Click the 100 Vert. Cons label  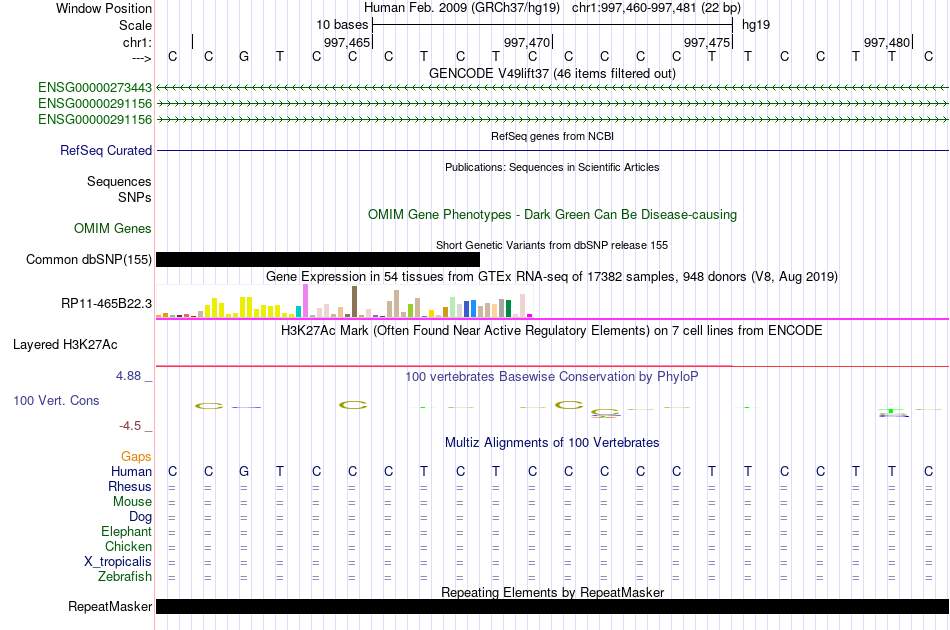click(x=56, y=400)
